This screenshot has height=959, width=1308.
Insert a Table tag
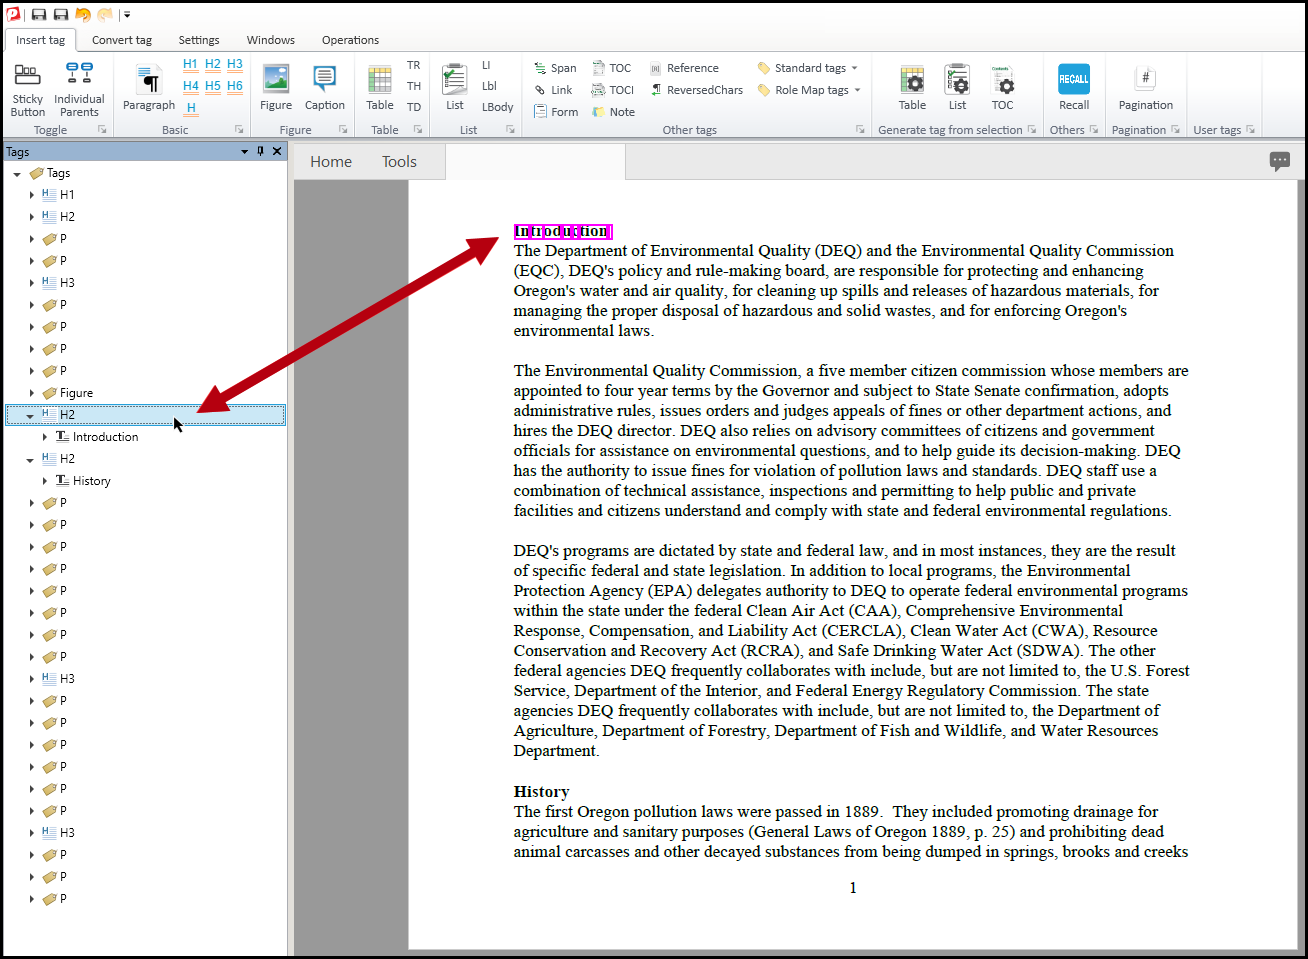tap(380, 88)
